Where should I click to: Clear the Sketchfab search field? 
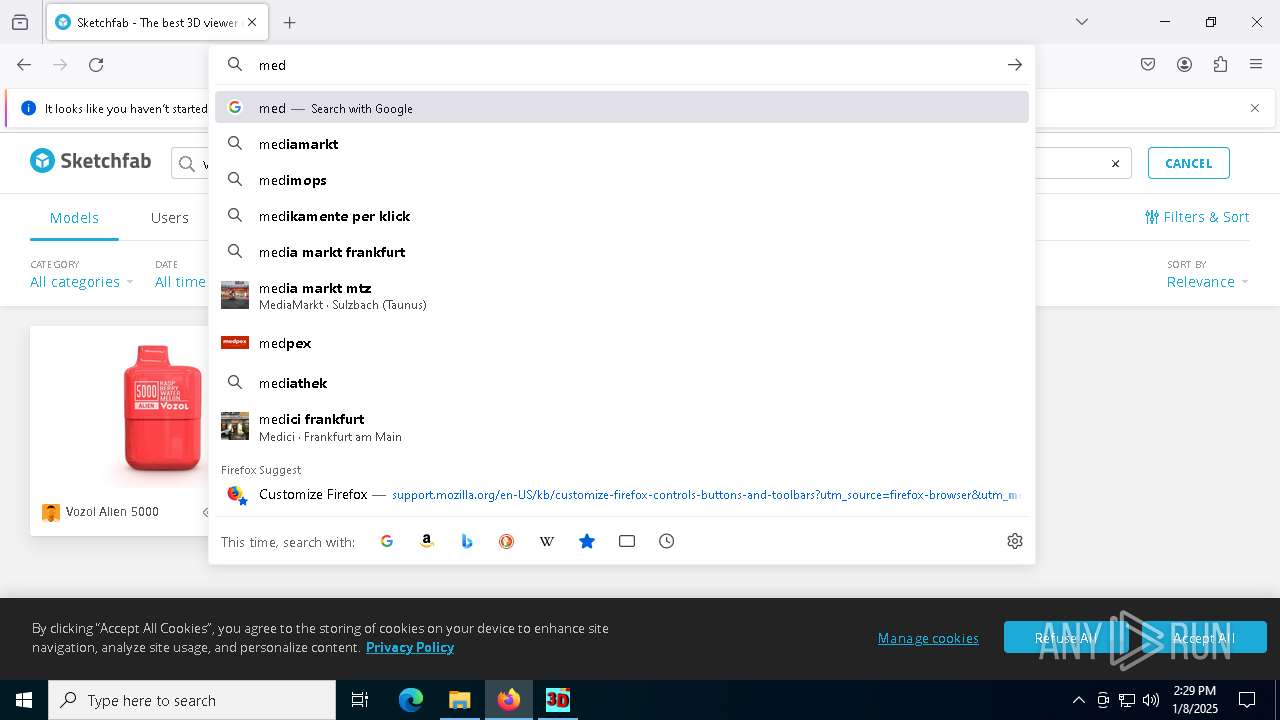1115,164
